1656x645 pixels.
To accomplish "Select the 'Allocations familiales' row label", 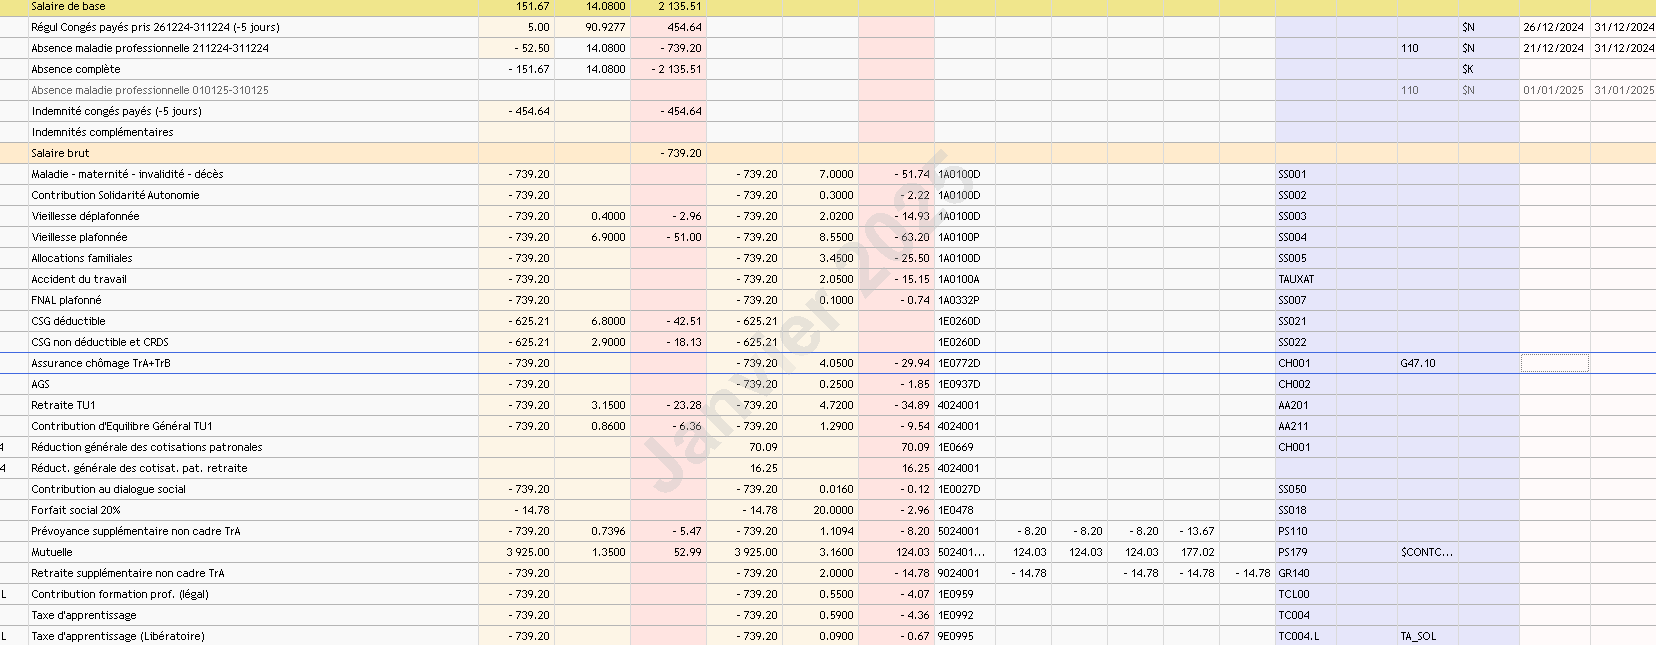I will [82, 258].
